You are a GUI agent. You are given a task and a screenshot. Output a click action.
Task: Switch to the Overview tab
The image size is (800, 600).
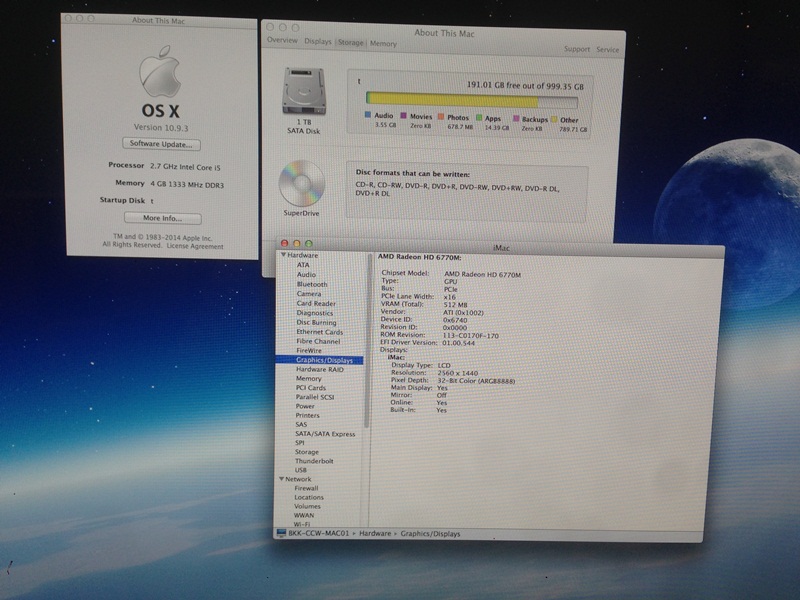[x=282, y=40]
